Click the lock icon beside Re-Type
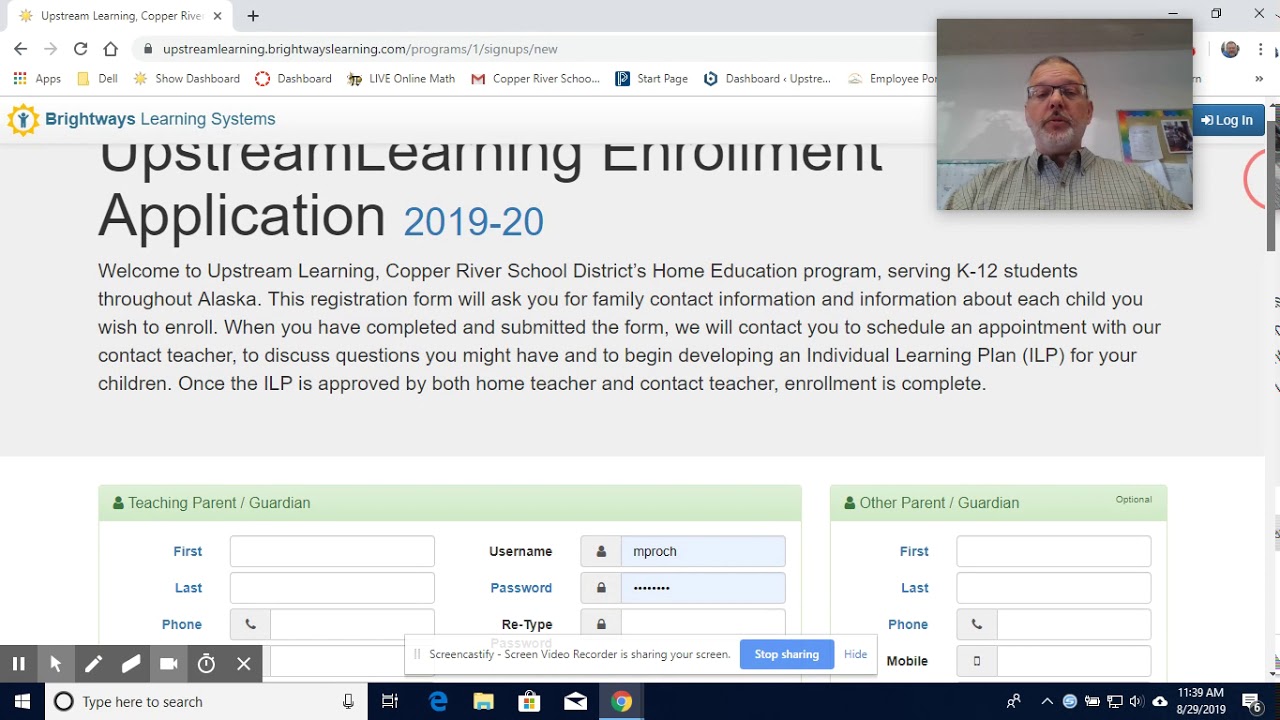Viewport: 1280px width, 720px height. 601,624
